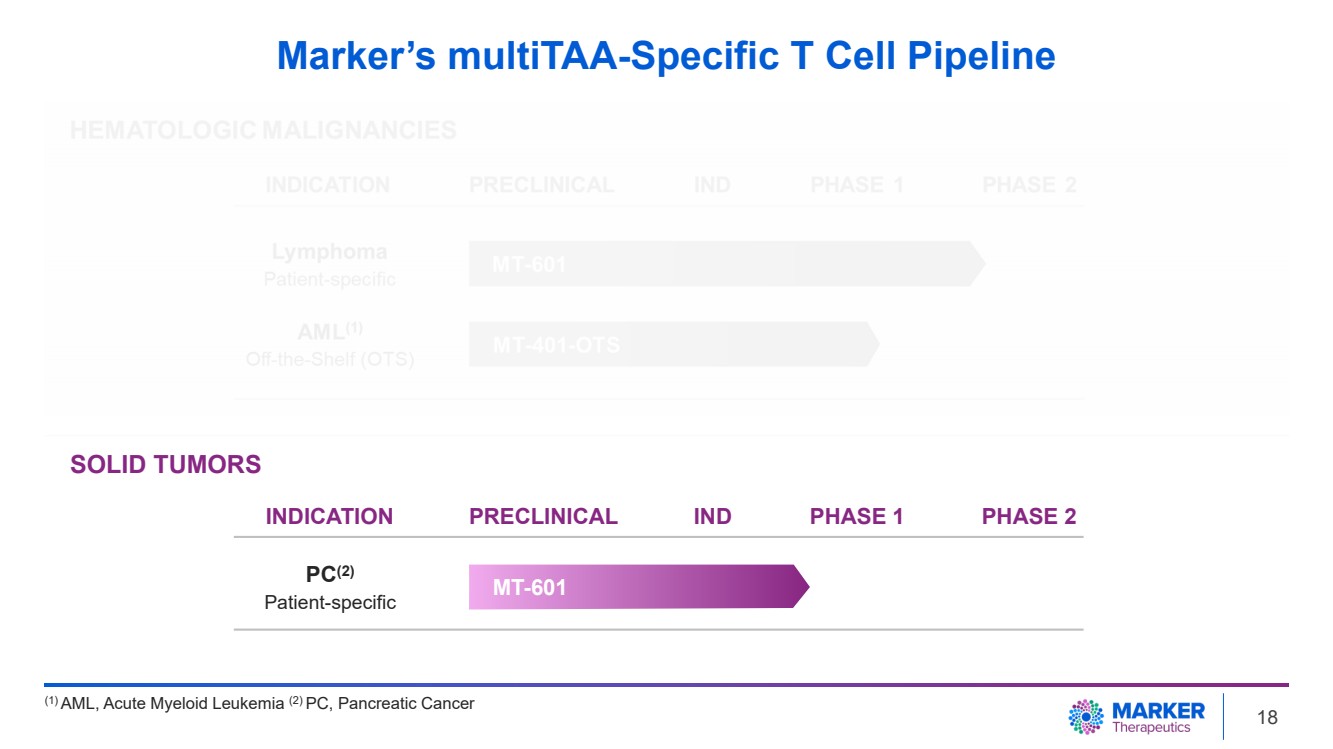Click the faded HEMATOLOGIC MALIGNANCIES heading
Viewport: 1333px width, 749px height.
click(263, 130)
